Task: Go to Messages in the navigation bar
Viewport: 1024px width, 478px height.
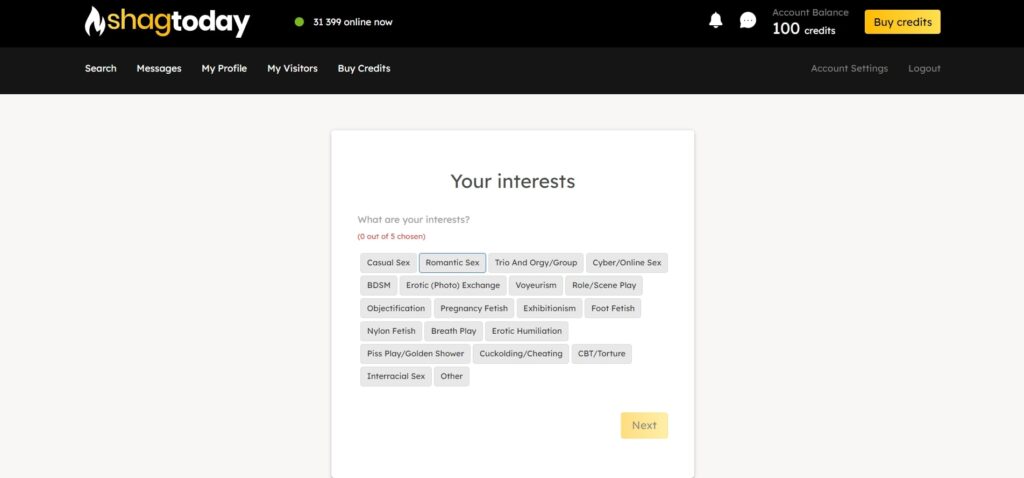Action: pos(159,69)
